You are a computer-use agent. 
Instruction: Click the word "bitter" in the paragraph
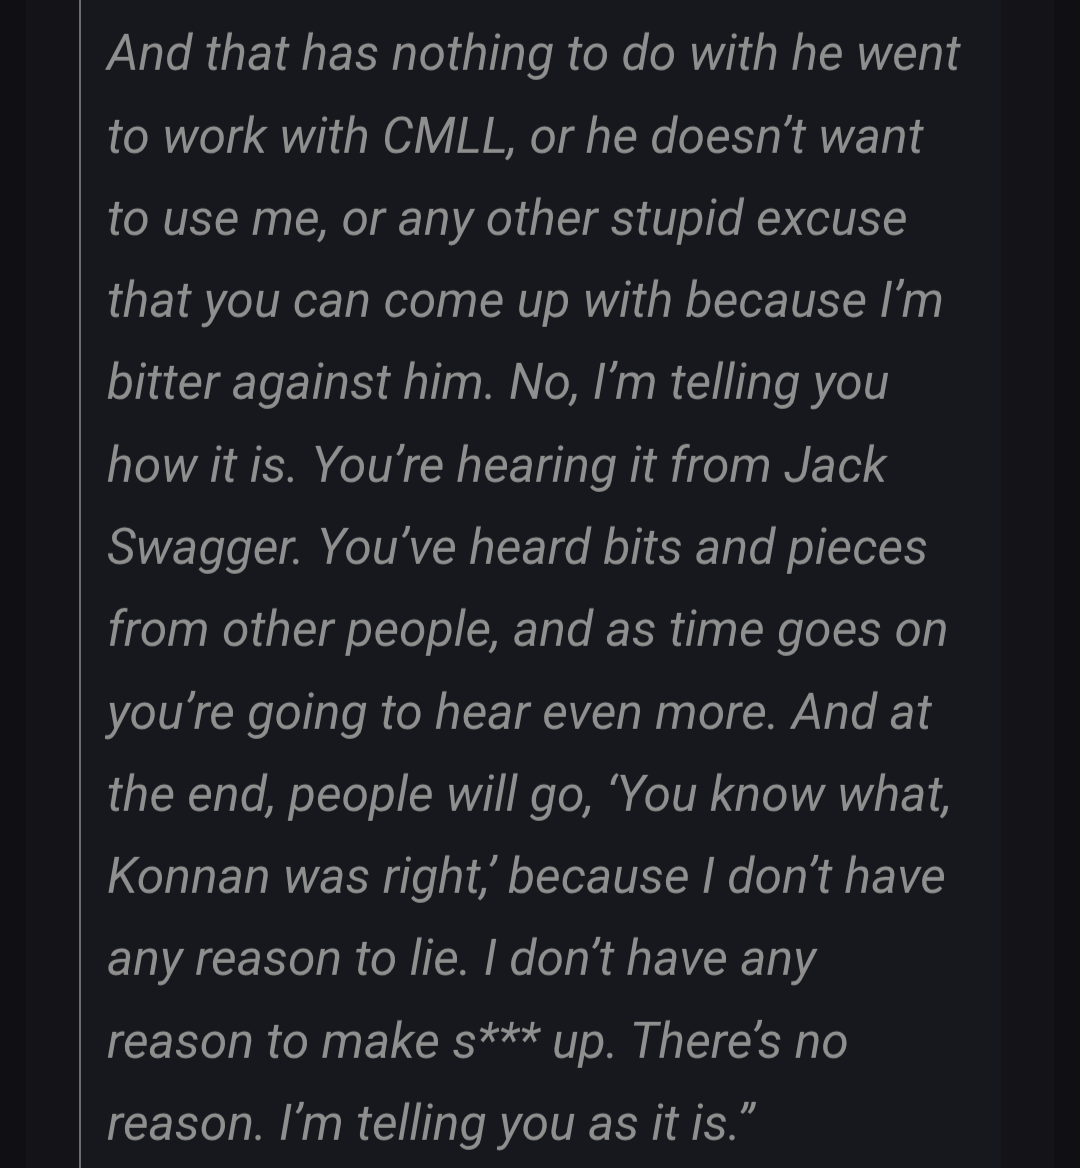(162, 383)
